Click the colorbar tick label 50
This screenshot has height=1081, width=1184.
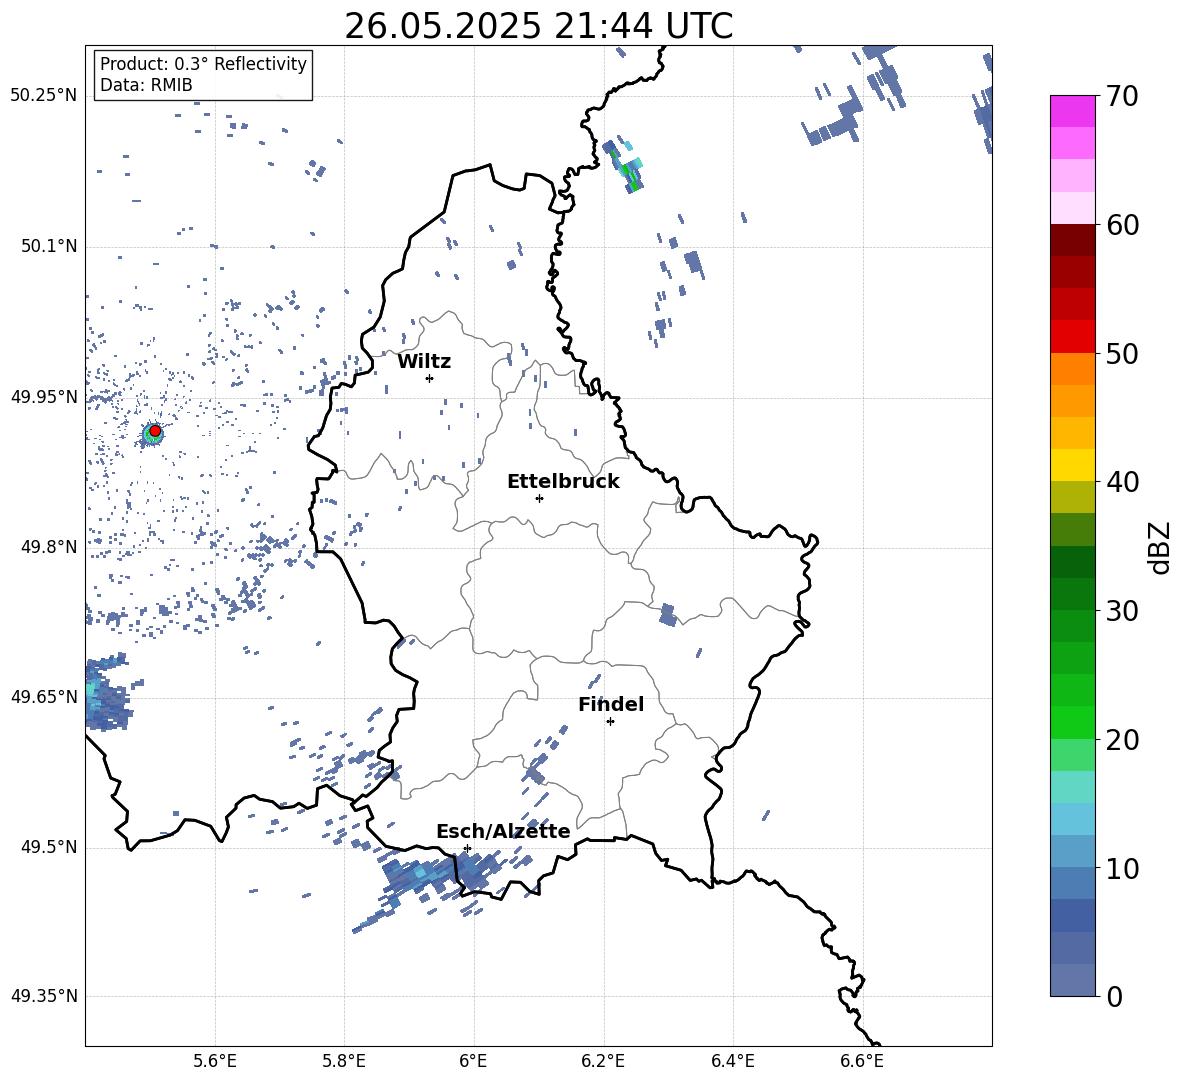(1122, 354)
